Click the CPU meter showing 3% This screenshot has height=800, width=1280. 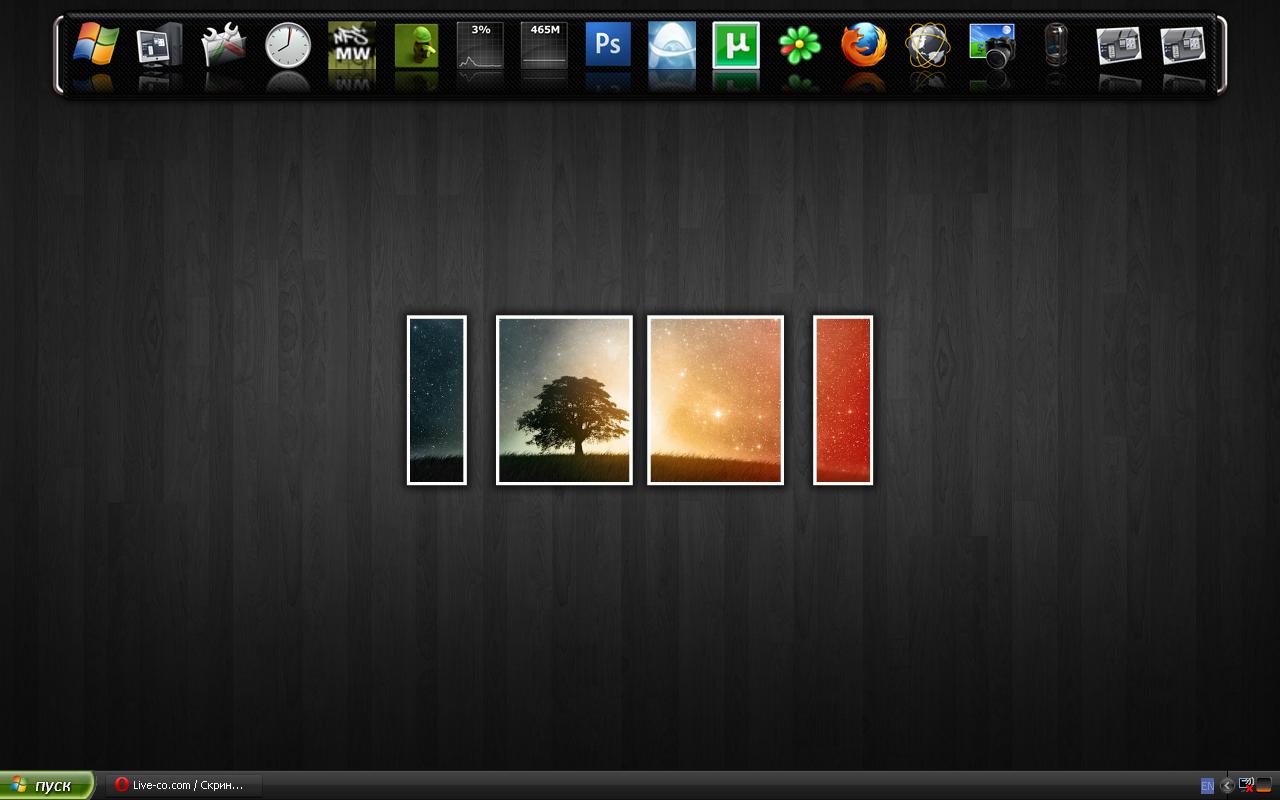[480, 46]
